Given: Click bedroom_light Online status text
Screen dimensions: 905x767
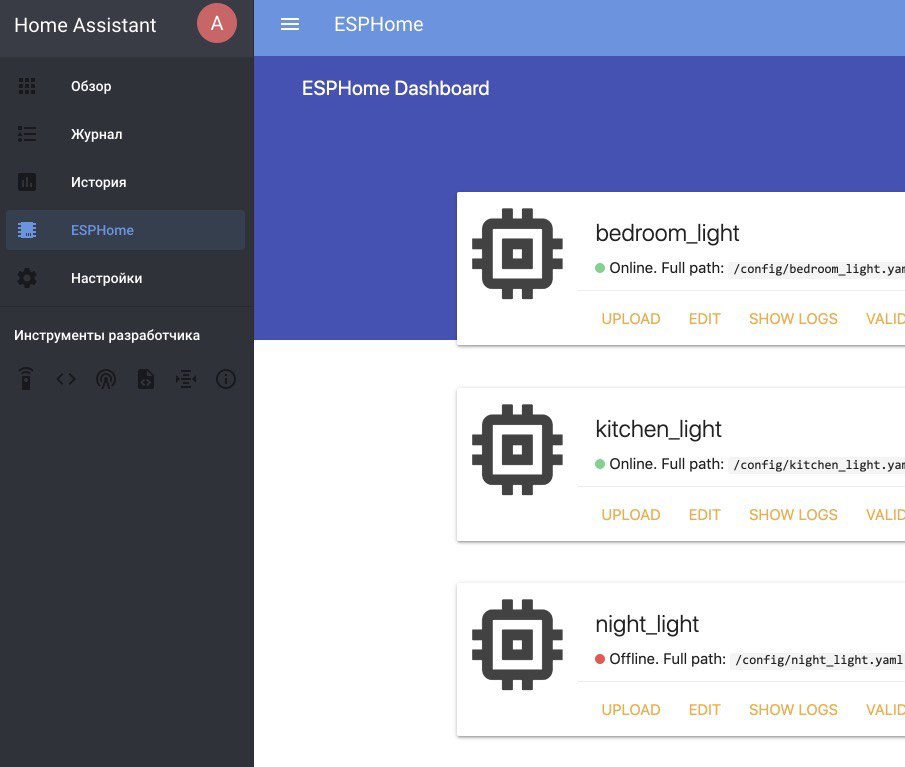Looking at the screenshot, I should tap(633, 268).
